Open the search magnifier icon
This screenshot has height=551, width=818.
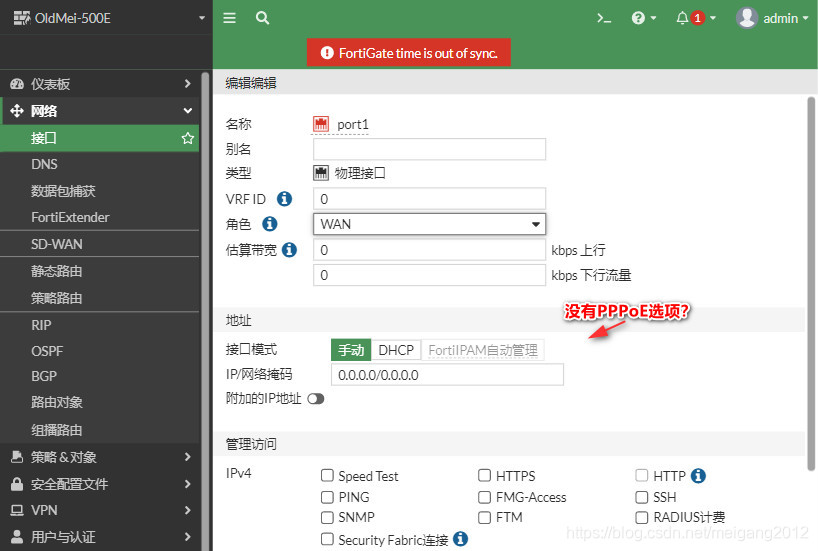(262, 18)
